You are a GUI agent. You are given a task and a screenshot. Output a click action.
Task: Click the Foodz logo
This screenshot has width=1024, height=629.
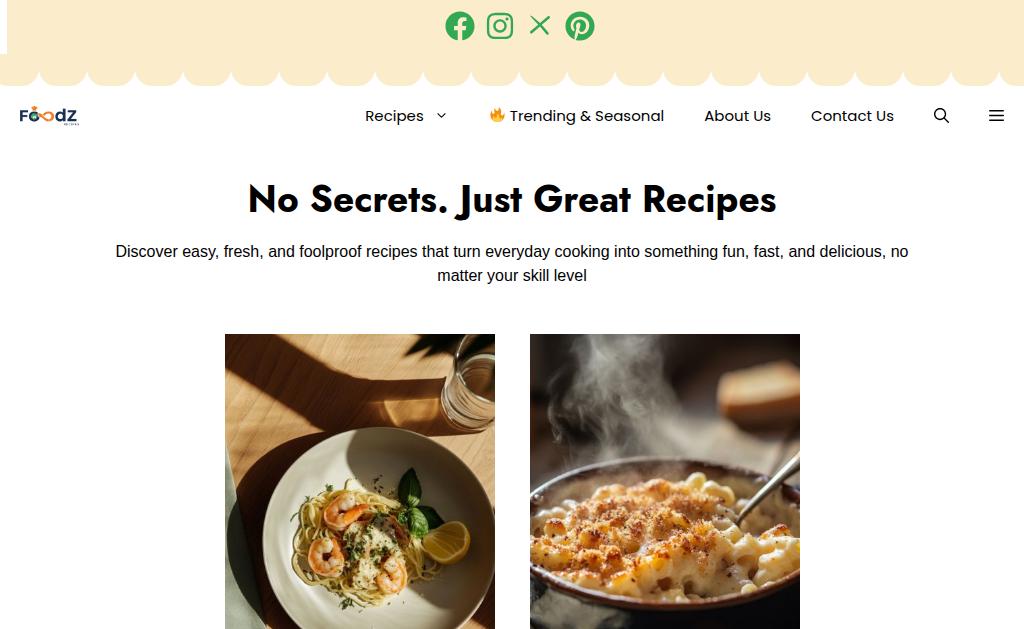point(49,116)
